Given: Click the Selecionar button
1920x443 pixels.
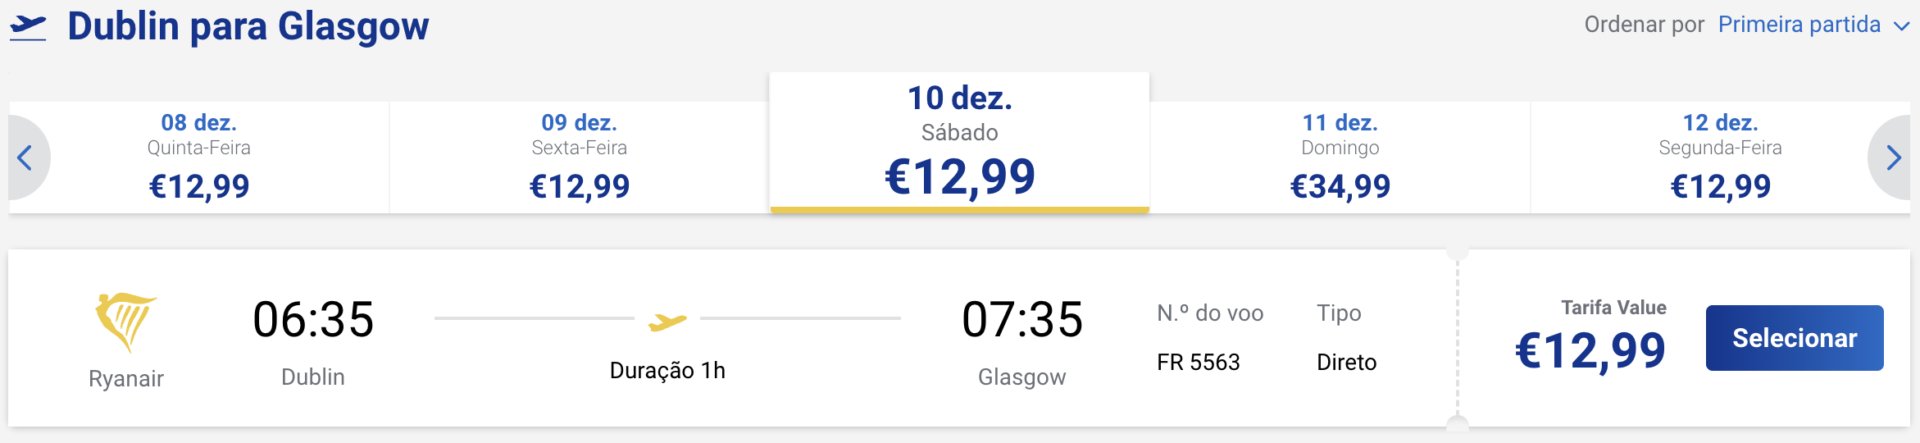Looking at the screenshot, I should [x=1794, y=338].
